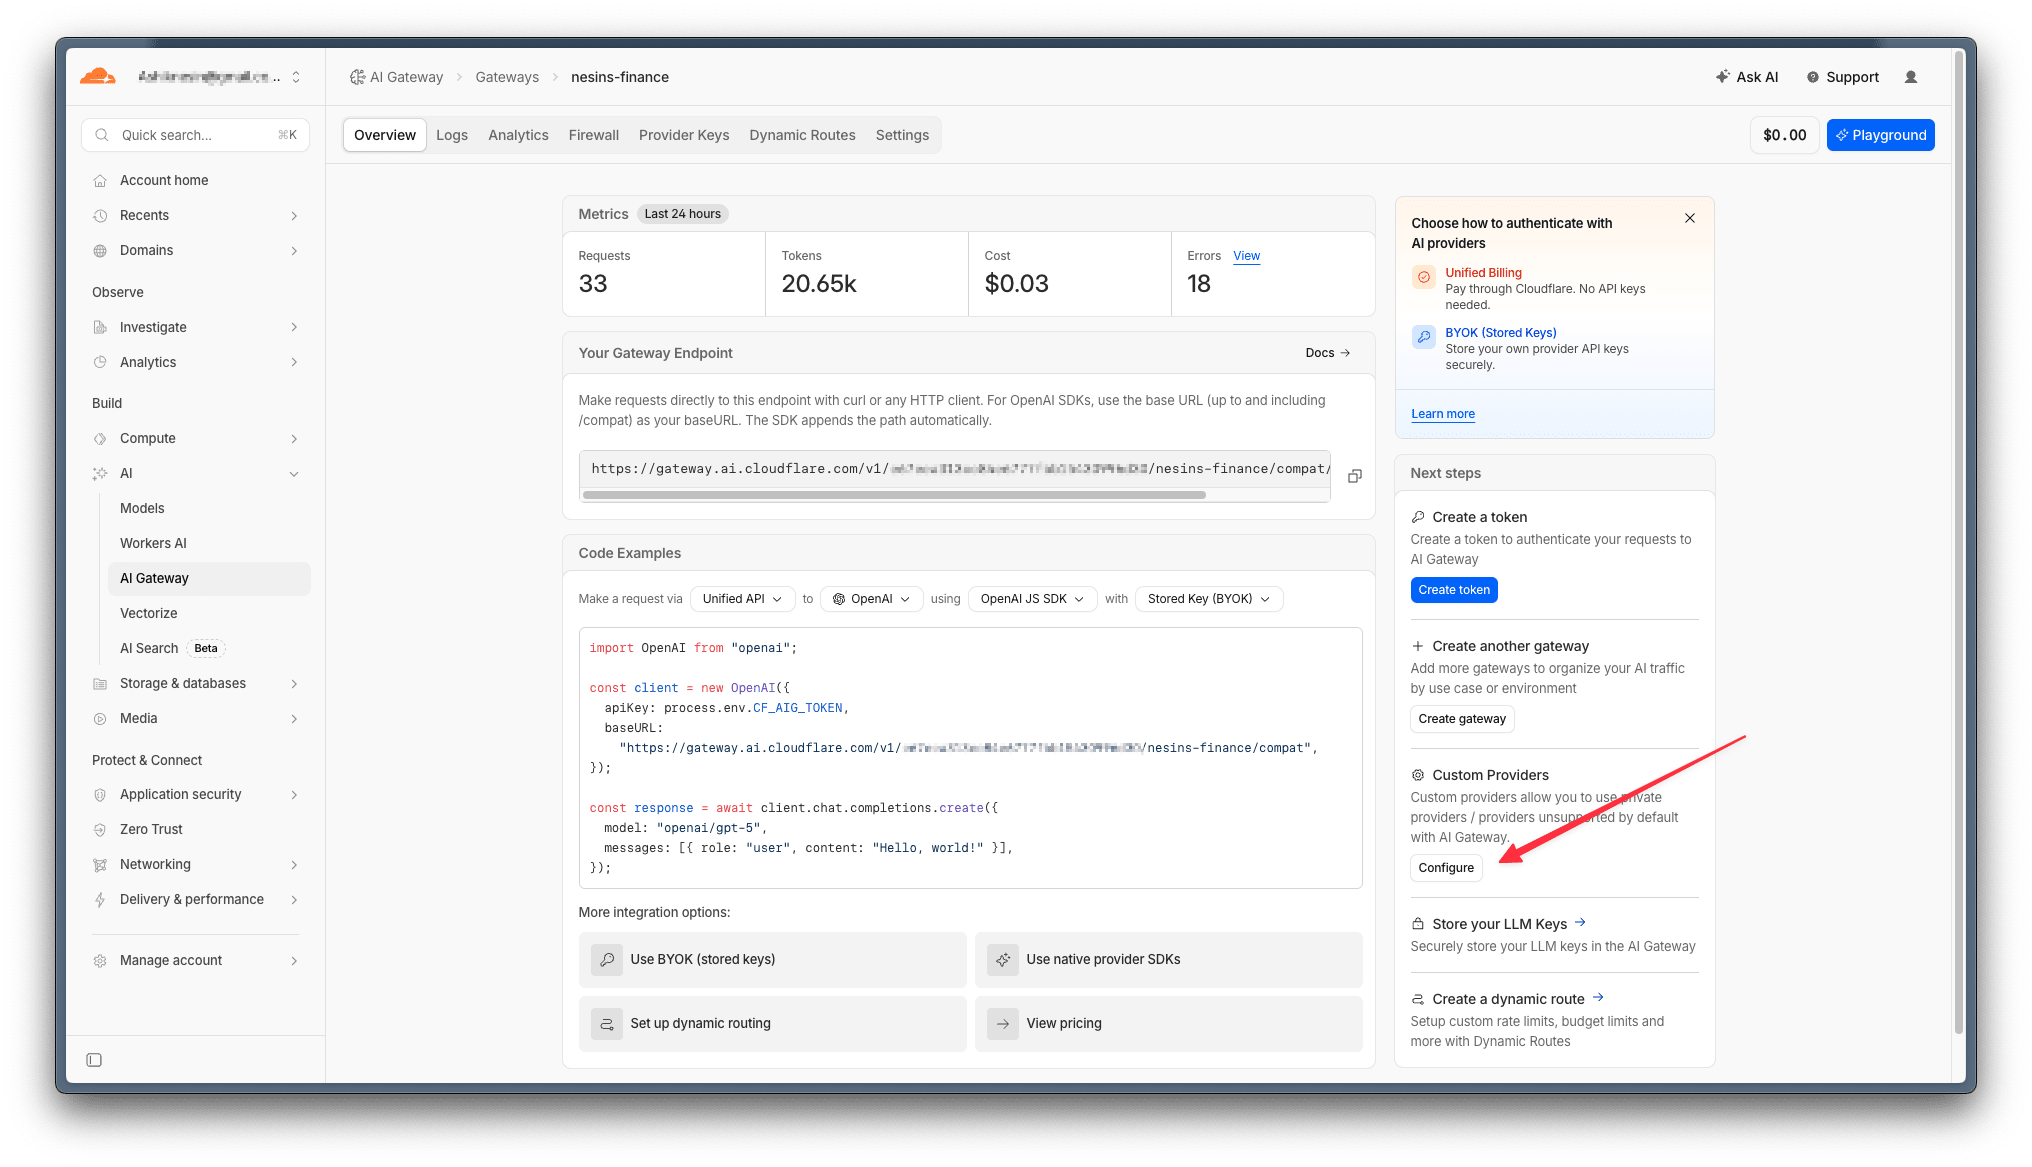
Task: Expand the Media section
Action: (294, 719)
